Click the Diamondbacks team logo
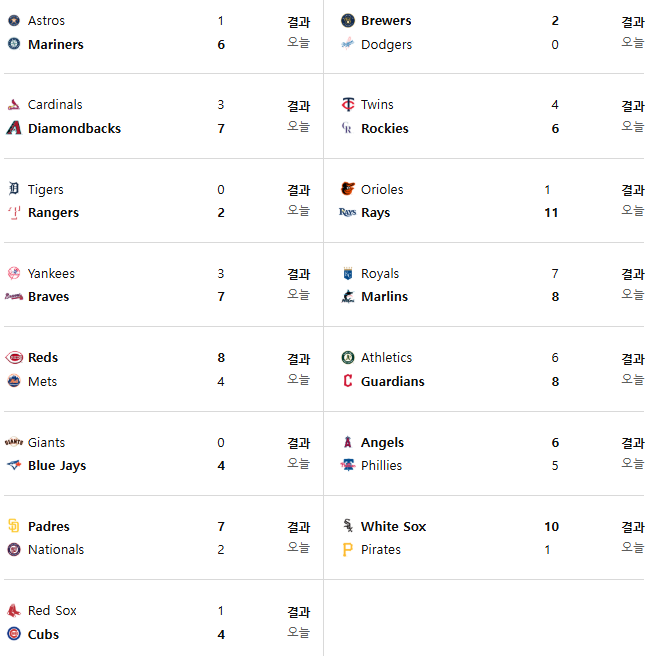Viewport: 660px width, 656px height. point(14,128)
